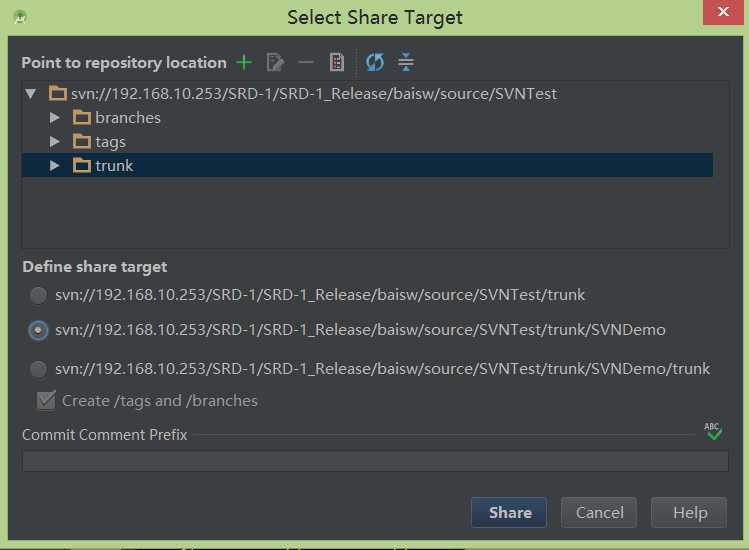
Task: Click the Edit repository location icon
Action: [275, 63]
